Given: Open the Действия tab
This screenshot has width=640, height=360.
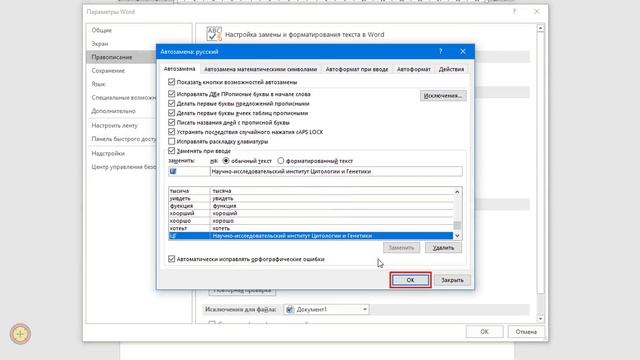Looking at the screenshot, I should pos(451,69).
